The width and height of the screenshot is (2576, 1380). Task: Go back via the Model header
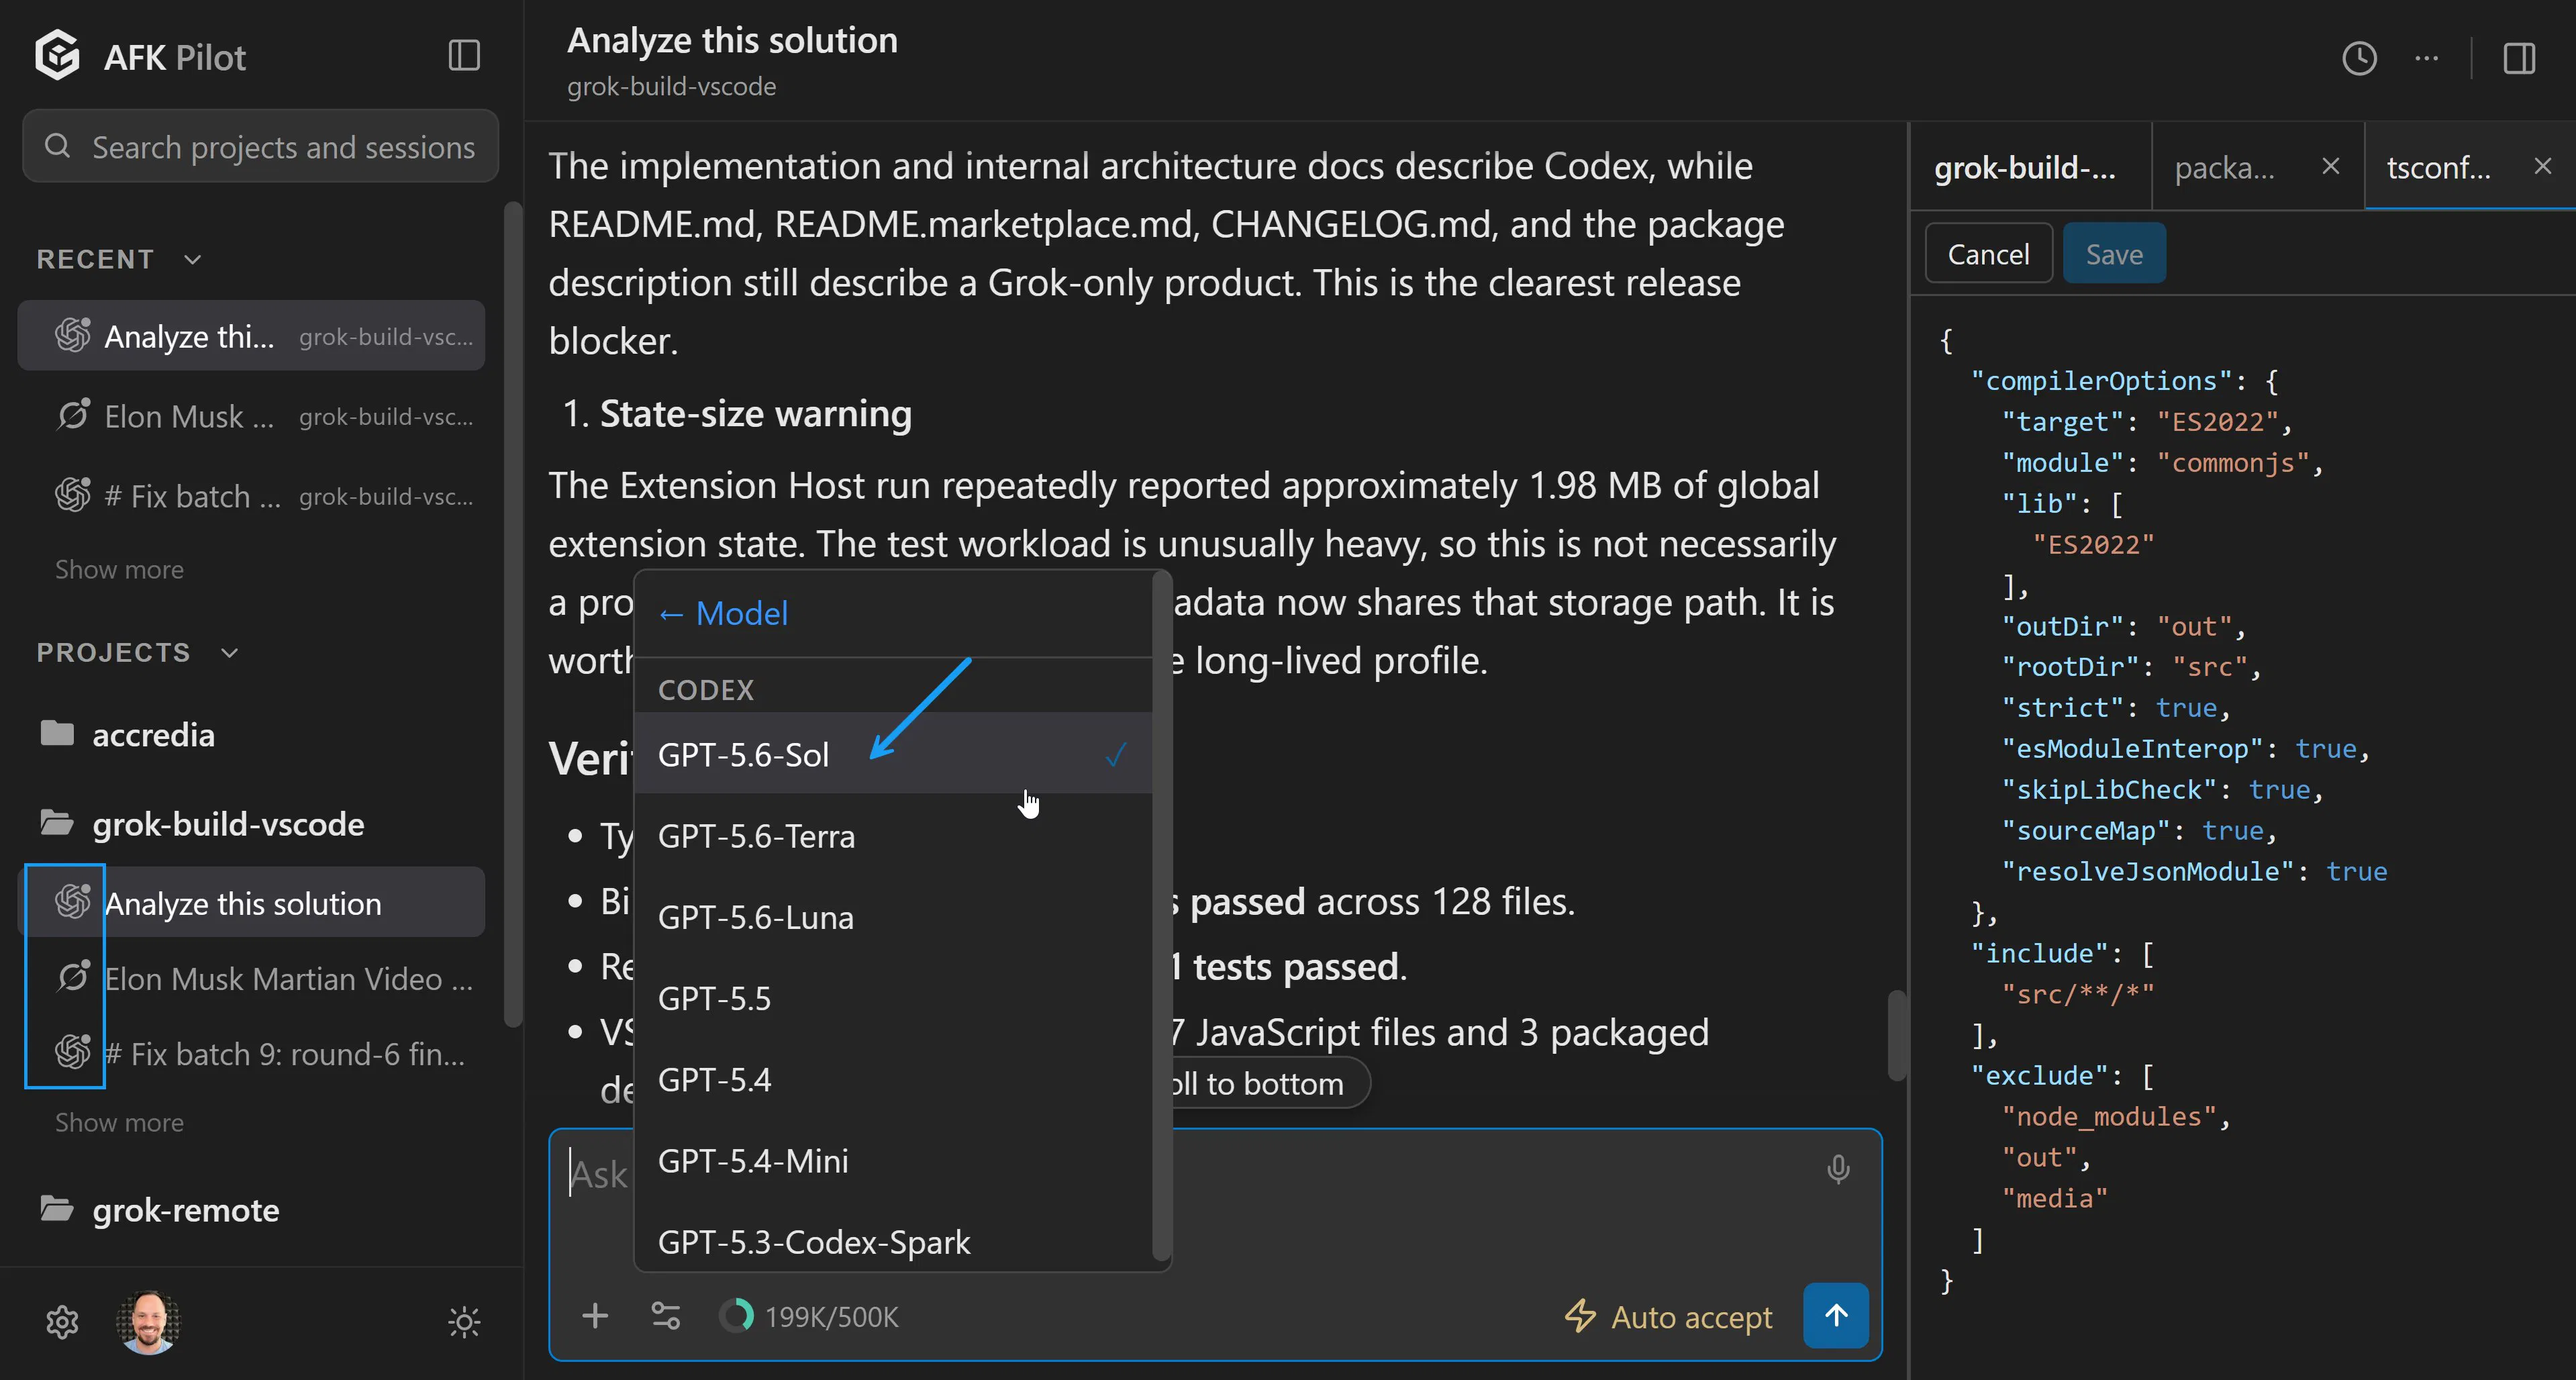(x=723, y=613)
